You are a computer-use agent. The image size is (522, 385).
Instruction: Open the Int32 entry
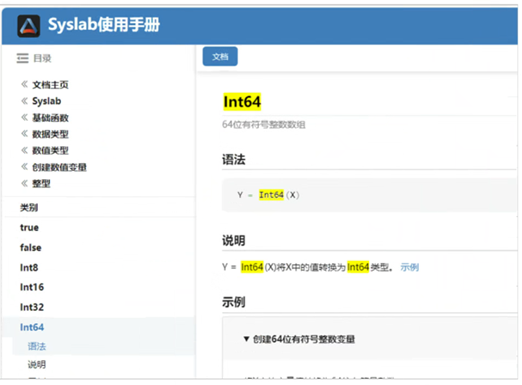tap(32, 307)
